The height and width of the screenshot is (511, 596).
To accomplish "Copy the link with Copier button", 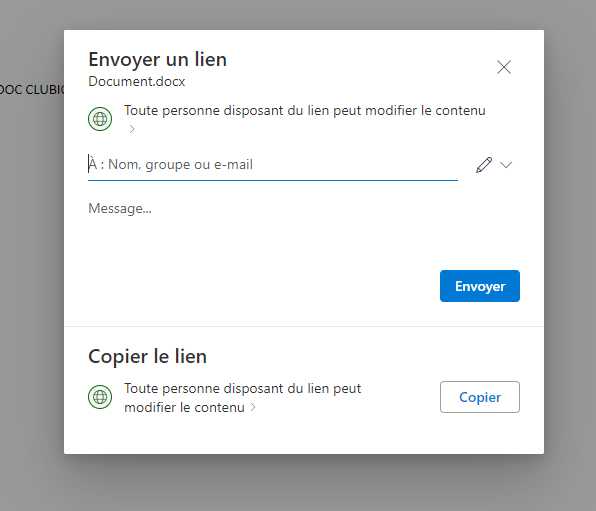I will (480, 397).
